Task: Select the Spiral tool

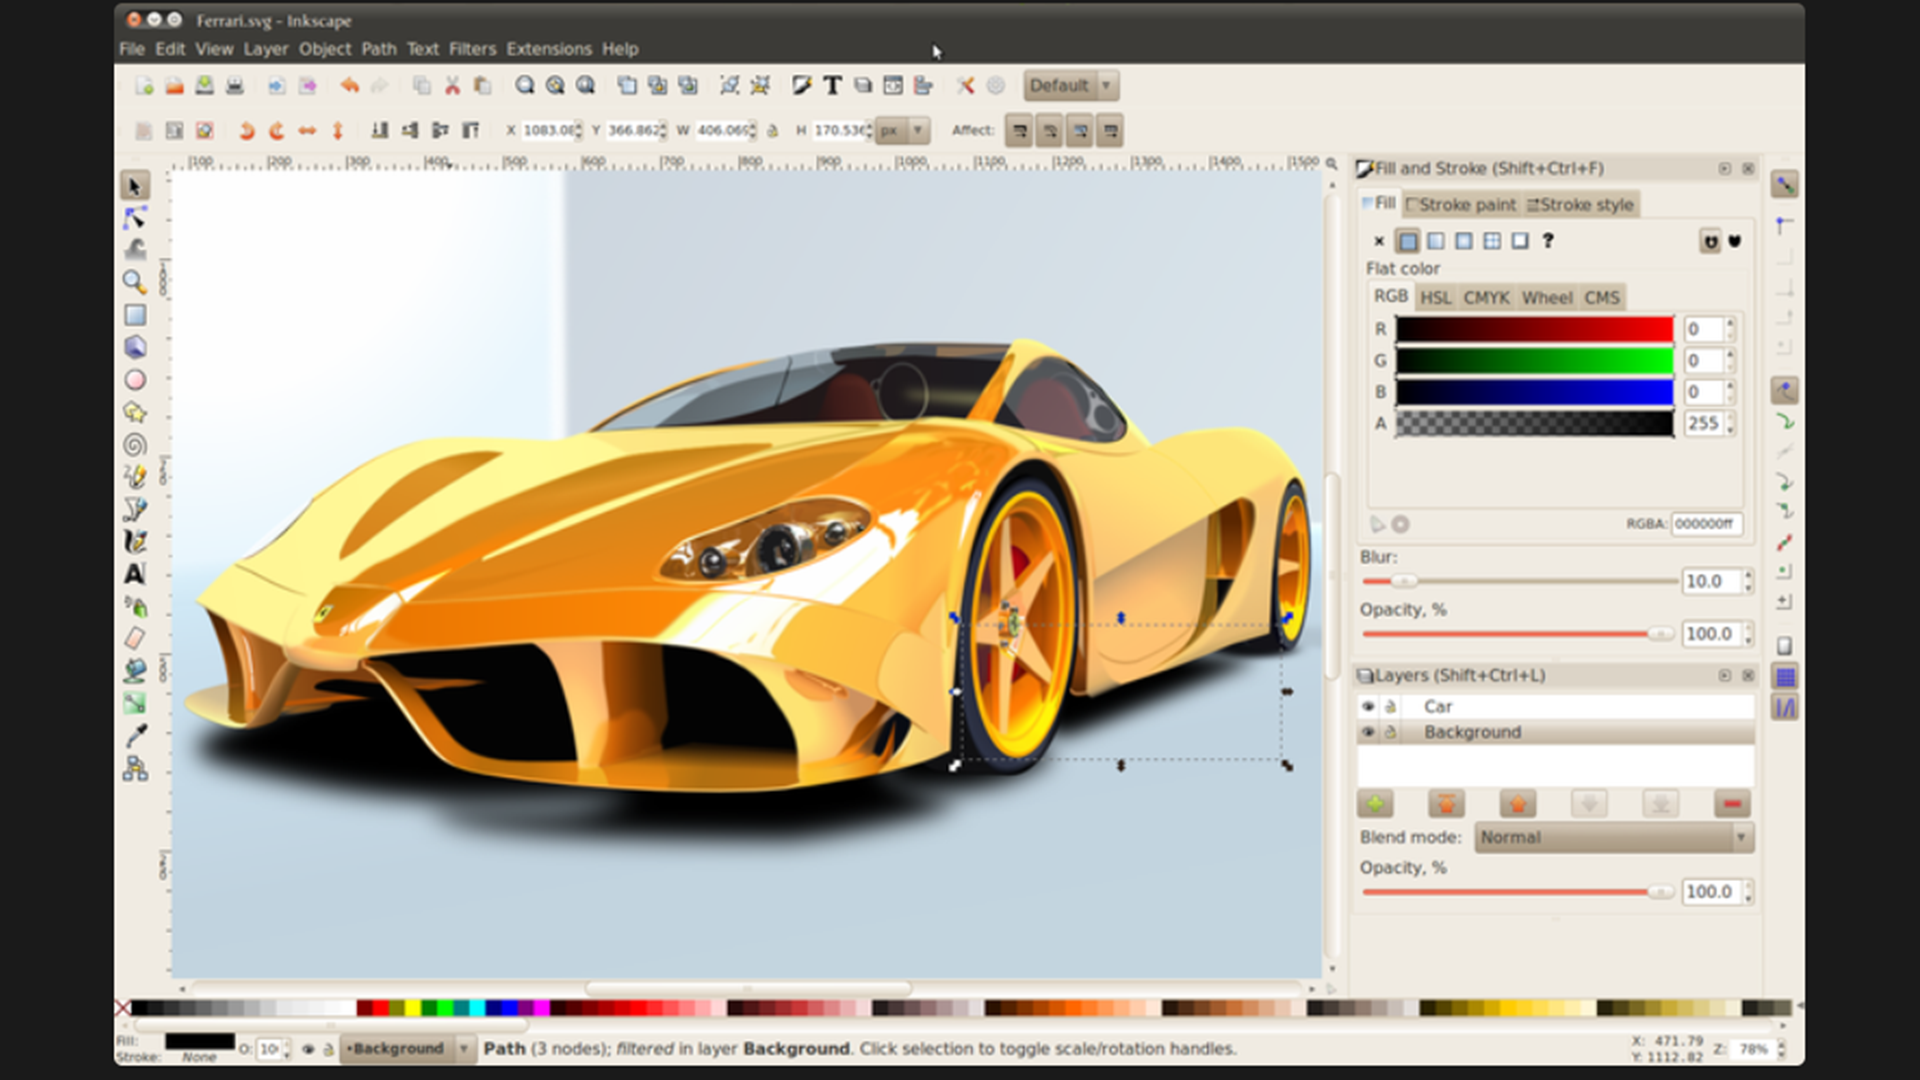Action: point(135,445)
